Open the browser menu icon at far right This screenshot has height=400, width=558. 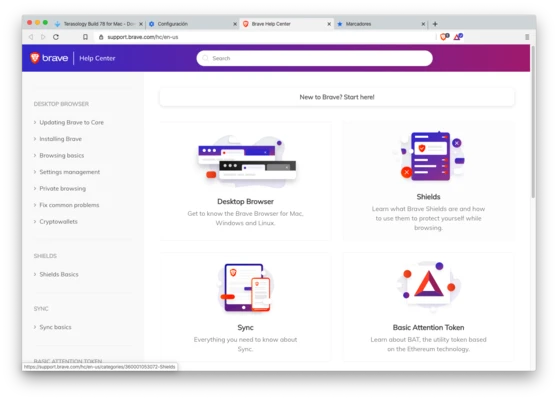click(527, 37)
